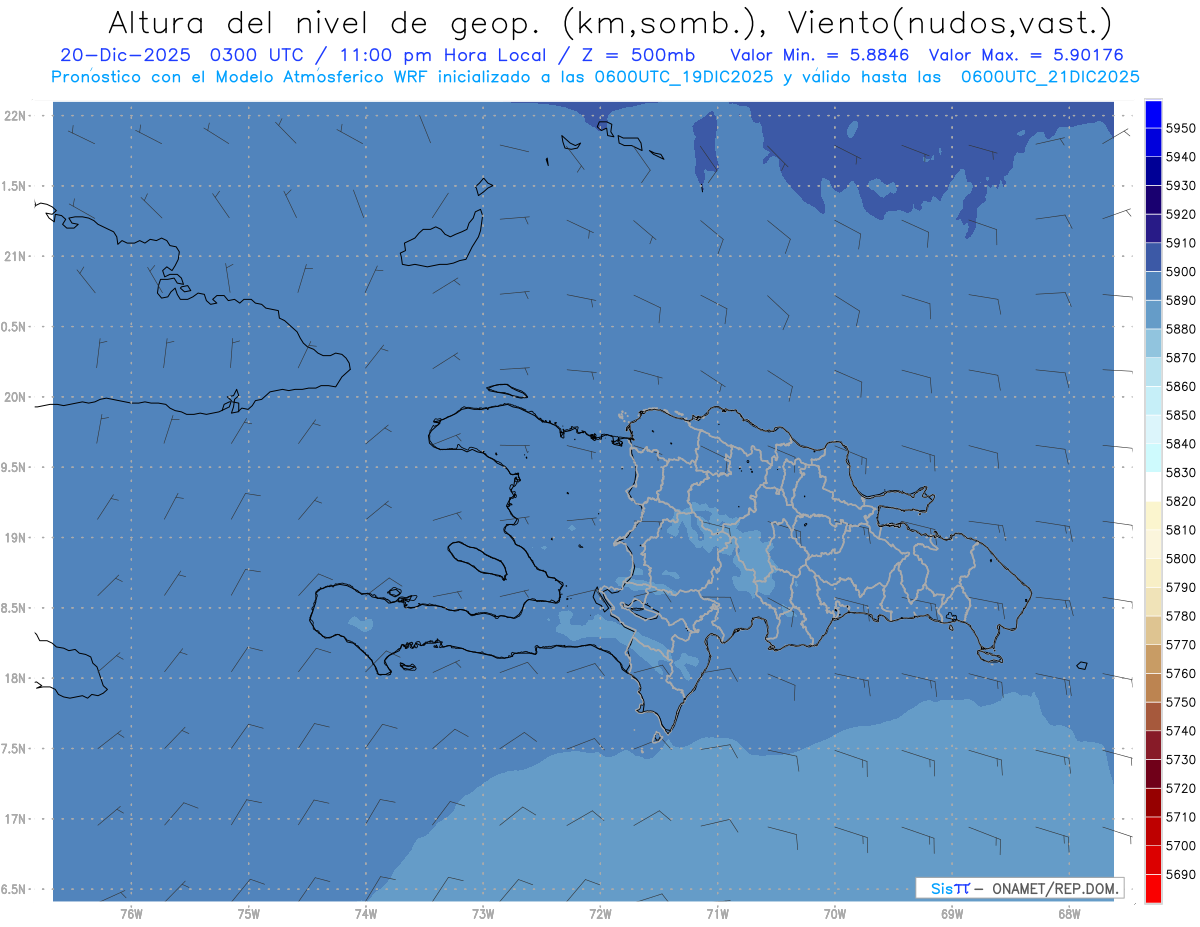Click the '0.5N' latitude axis label
Image resolution: width=1200 pixels, height=927 pixels.
pos(15,327)
